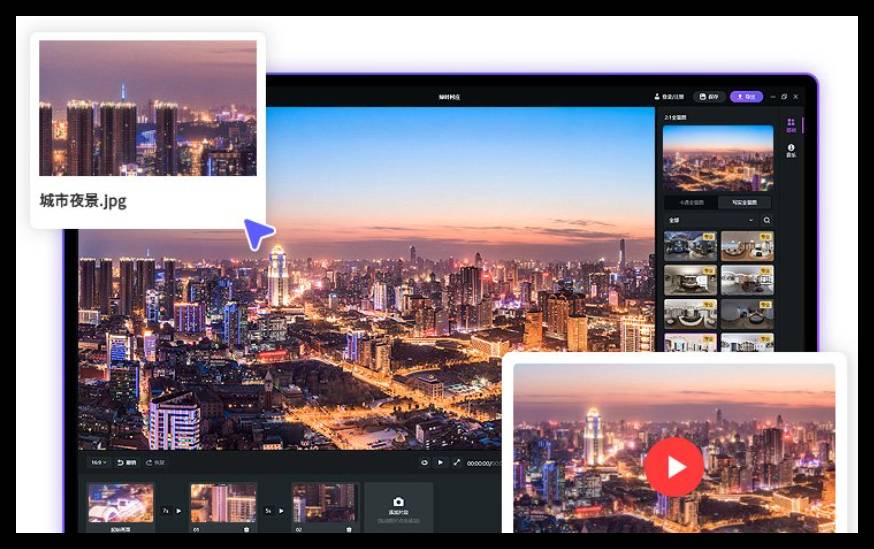Click the redo arrow button below preview

tap(155, 463)
